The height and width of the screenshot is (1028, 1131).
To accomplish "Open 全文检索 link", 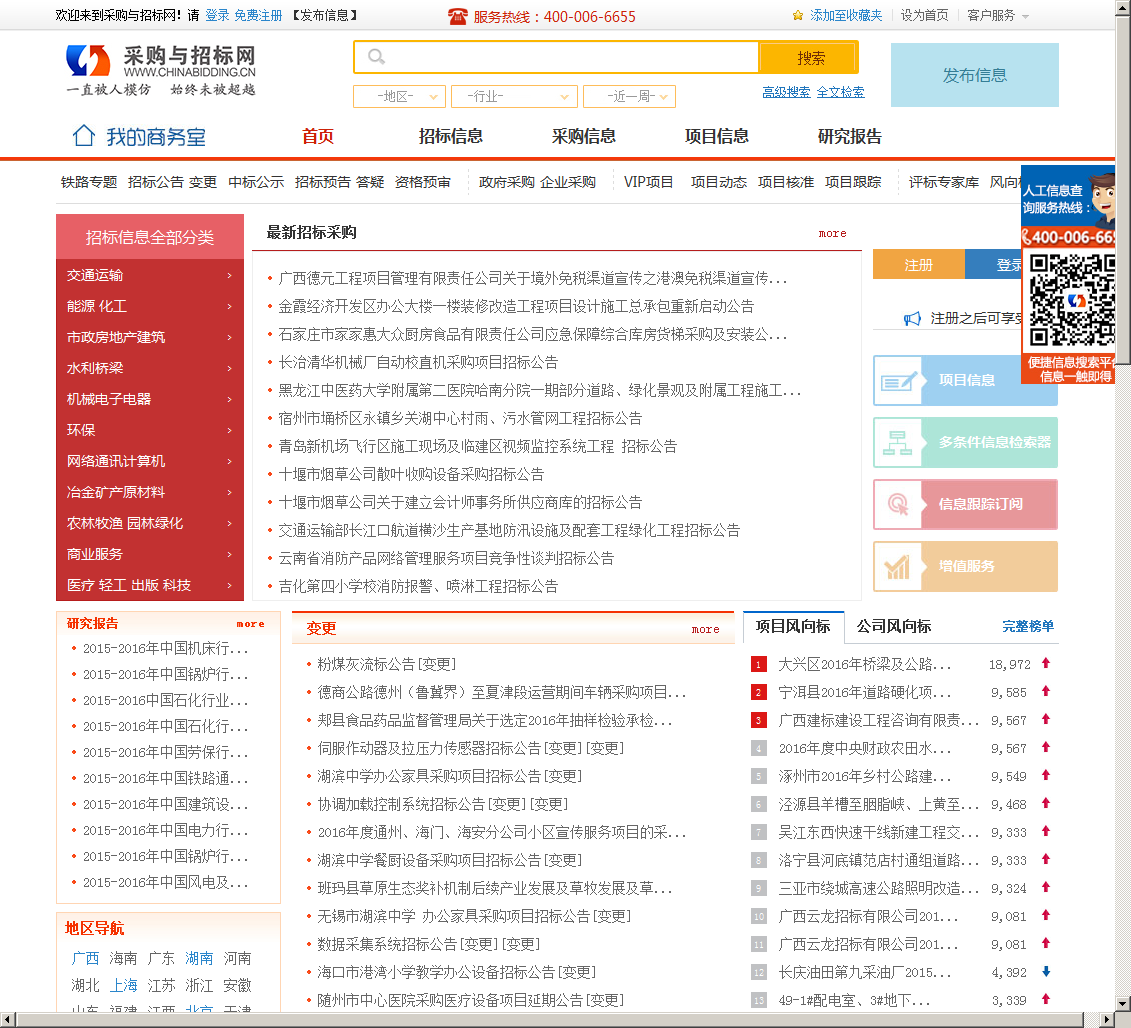I will pyautogui.click(x=840, y=92).
